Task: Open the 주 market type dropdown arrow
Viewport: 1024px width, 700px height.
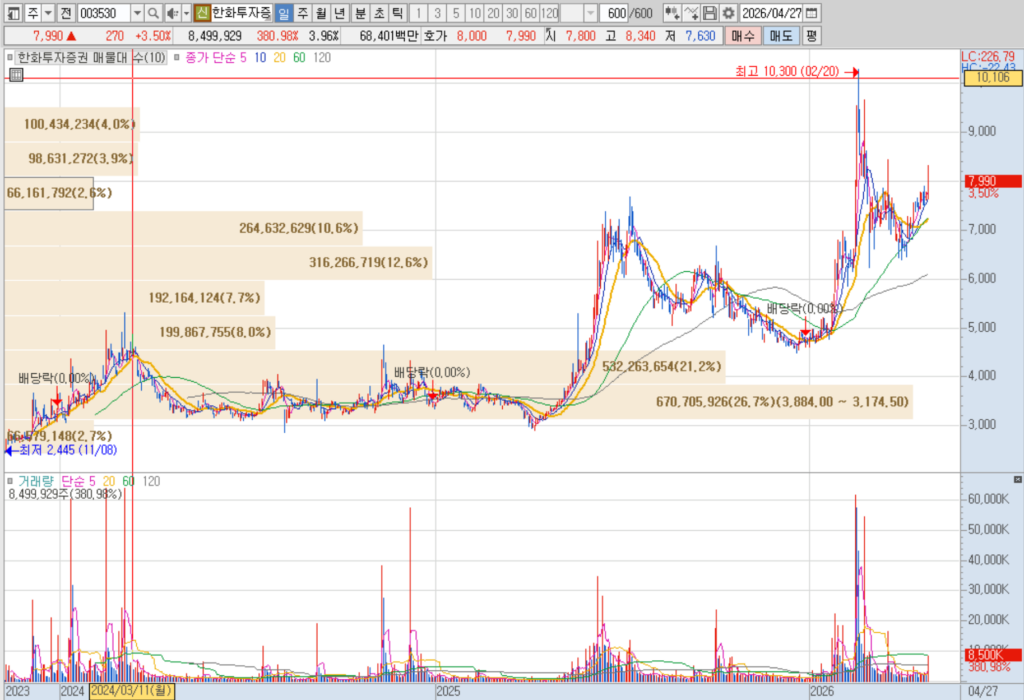Action: (48, 13)
